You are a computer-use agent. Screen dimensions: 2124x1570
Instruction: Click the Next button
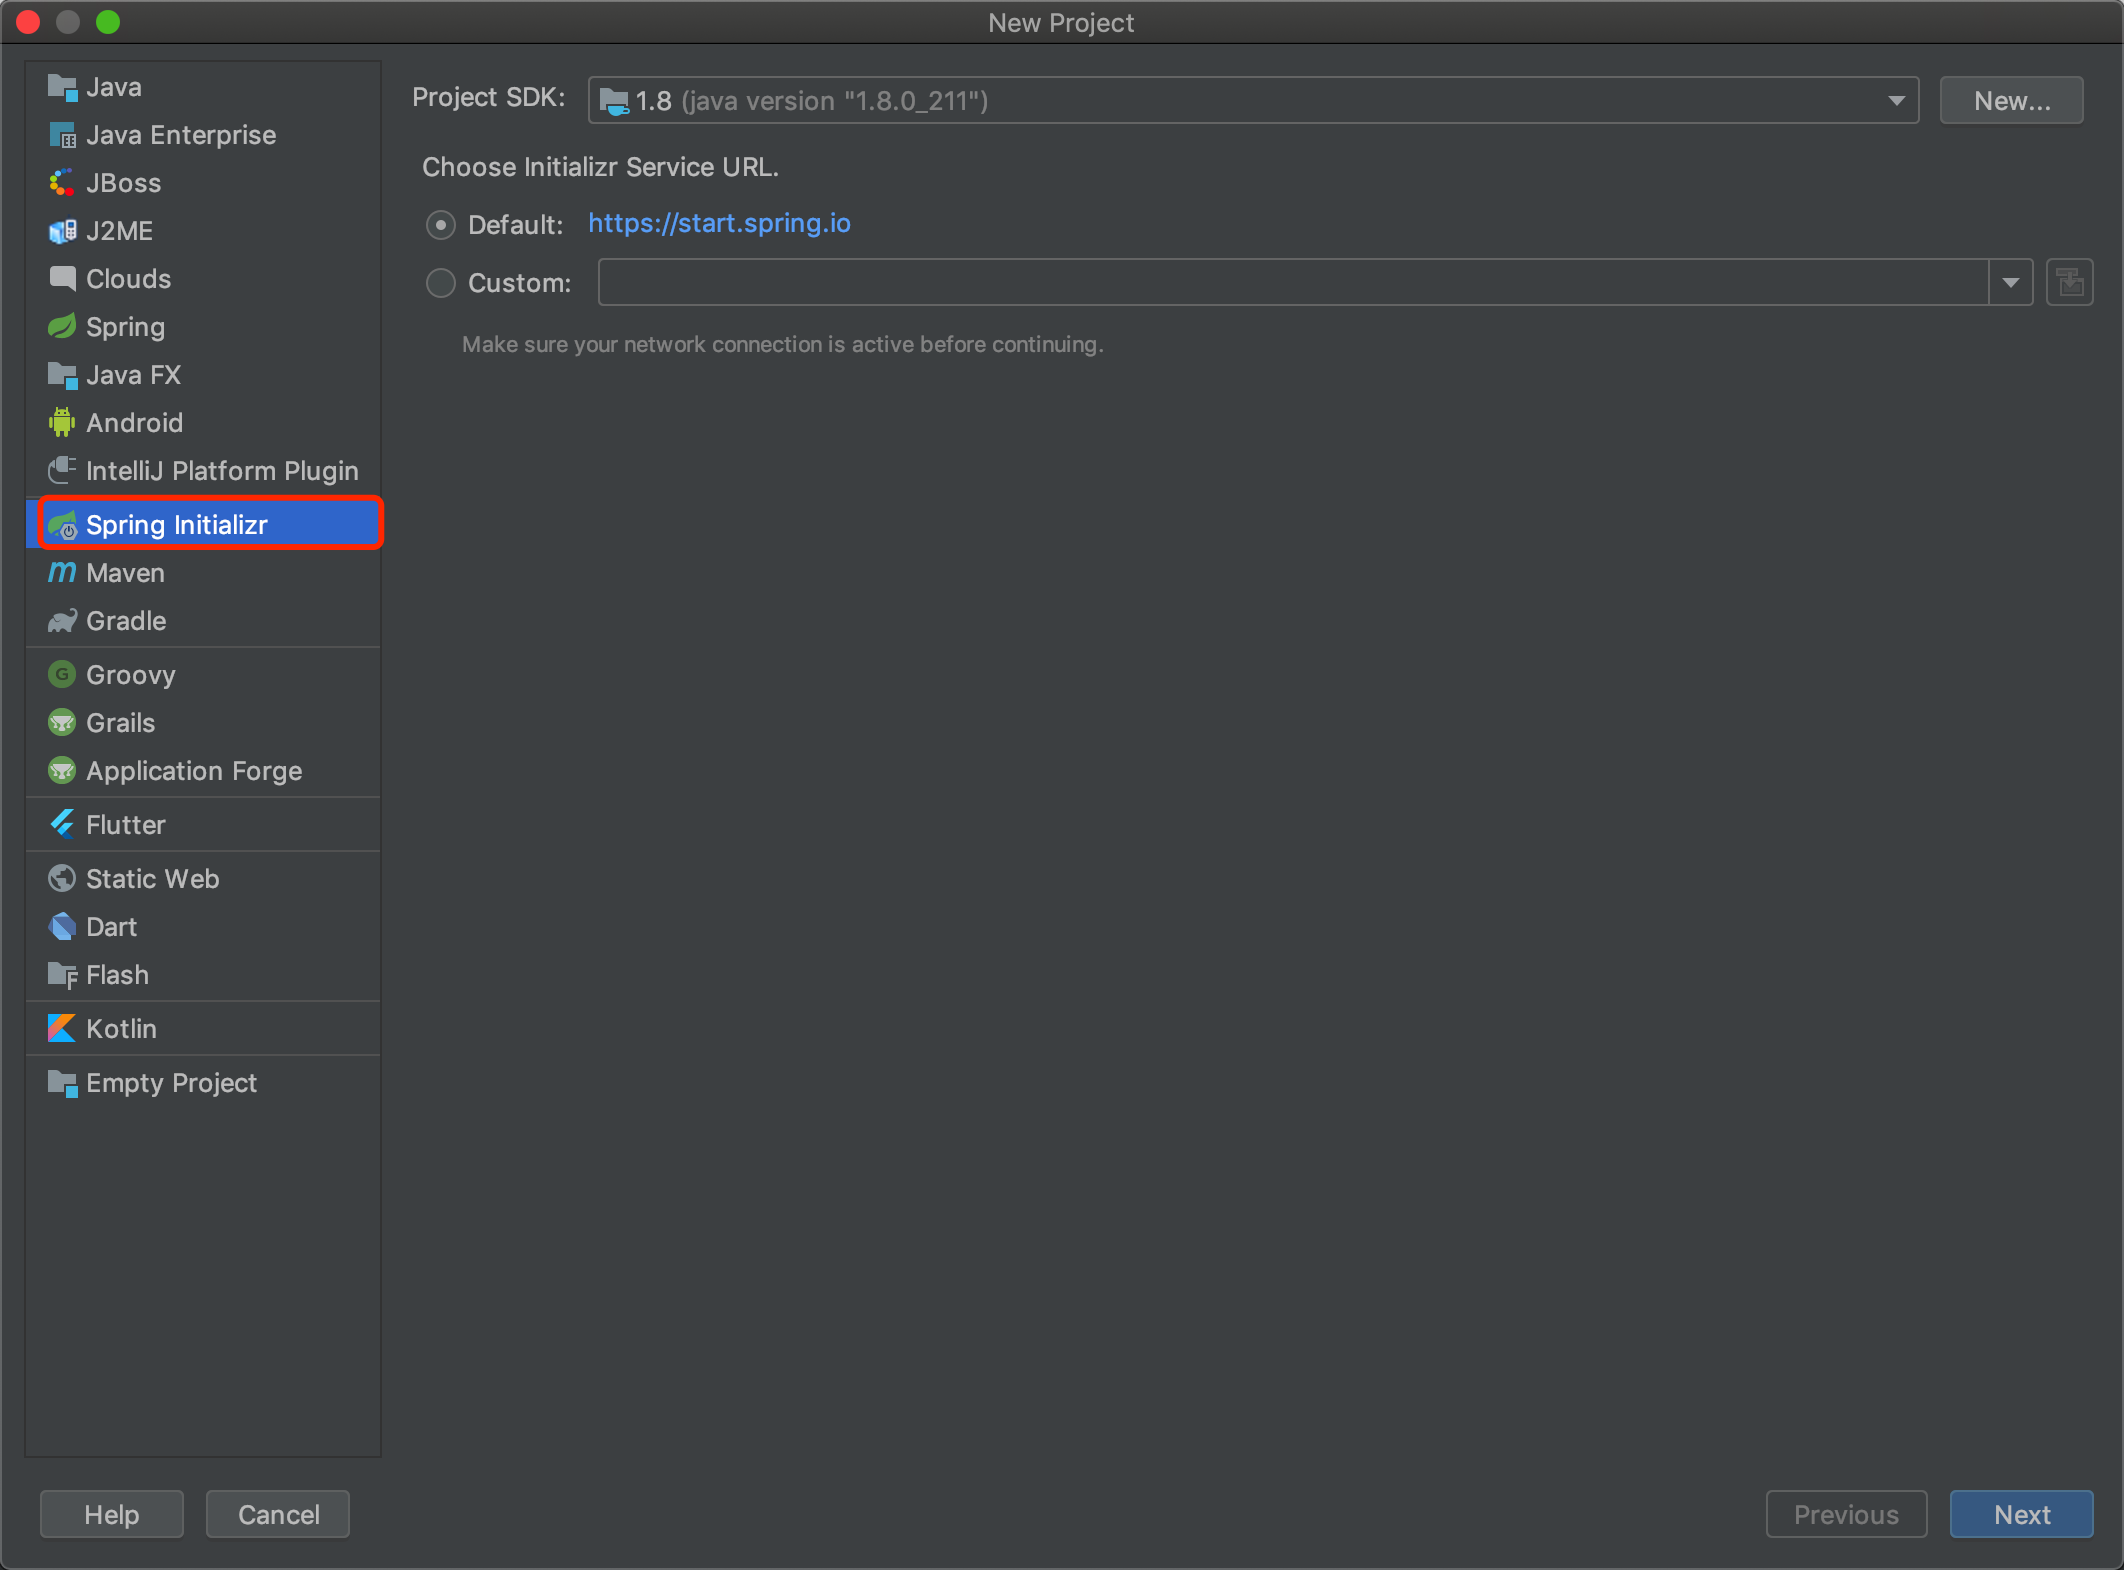(2021, 1514)
